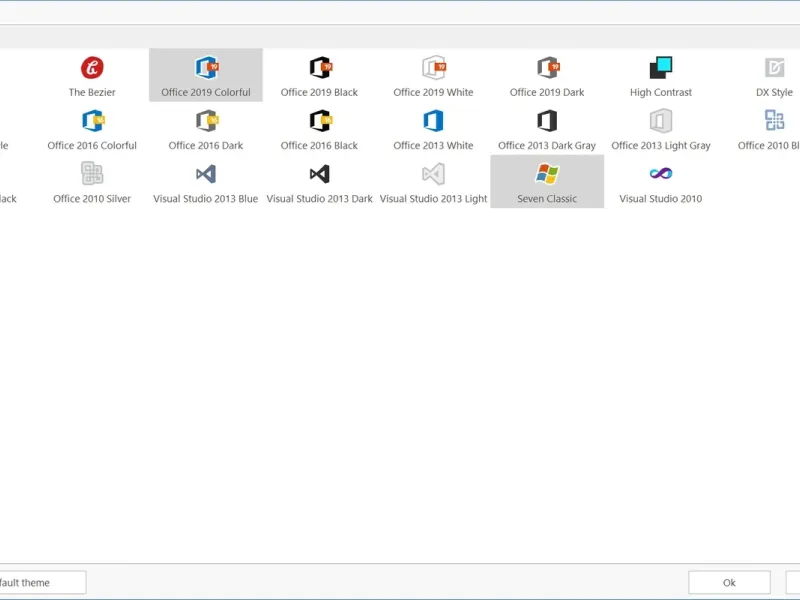Apply Office 2019 Dark theme icon
800x600 pixels.
coord(547,67)
